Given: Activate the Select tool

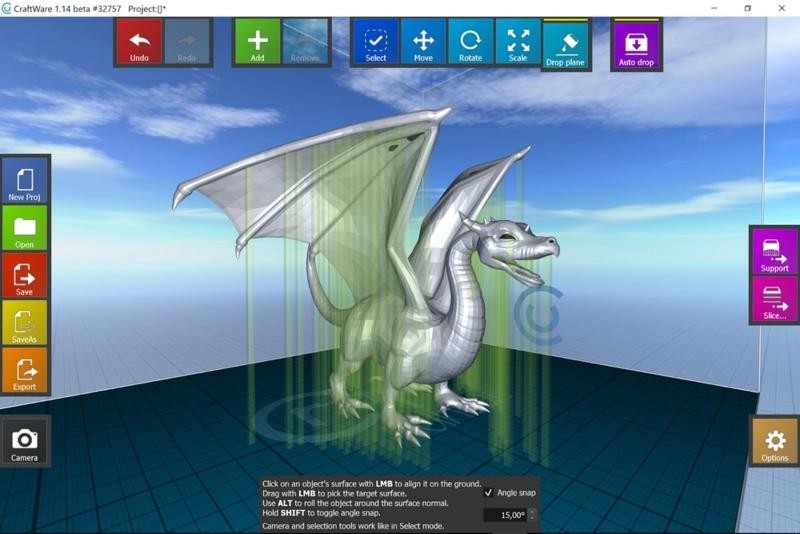Looking at the screenshot, I should (x=375, y=43).
